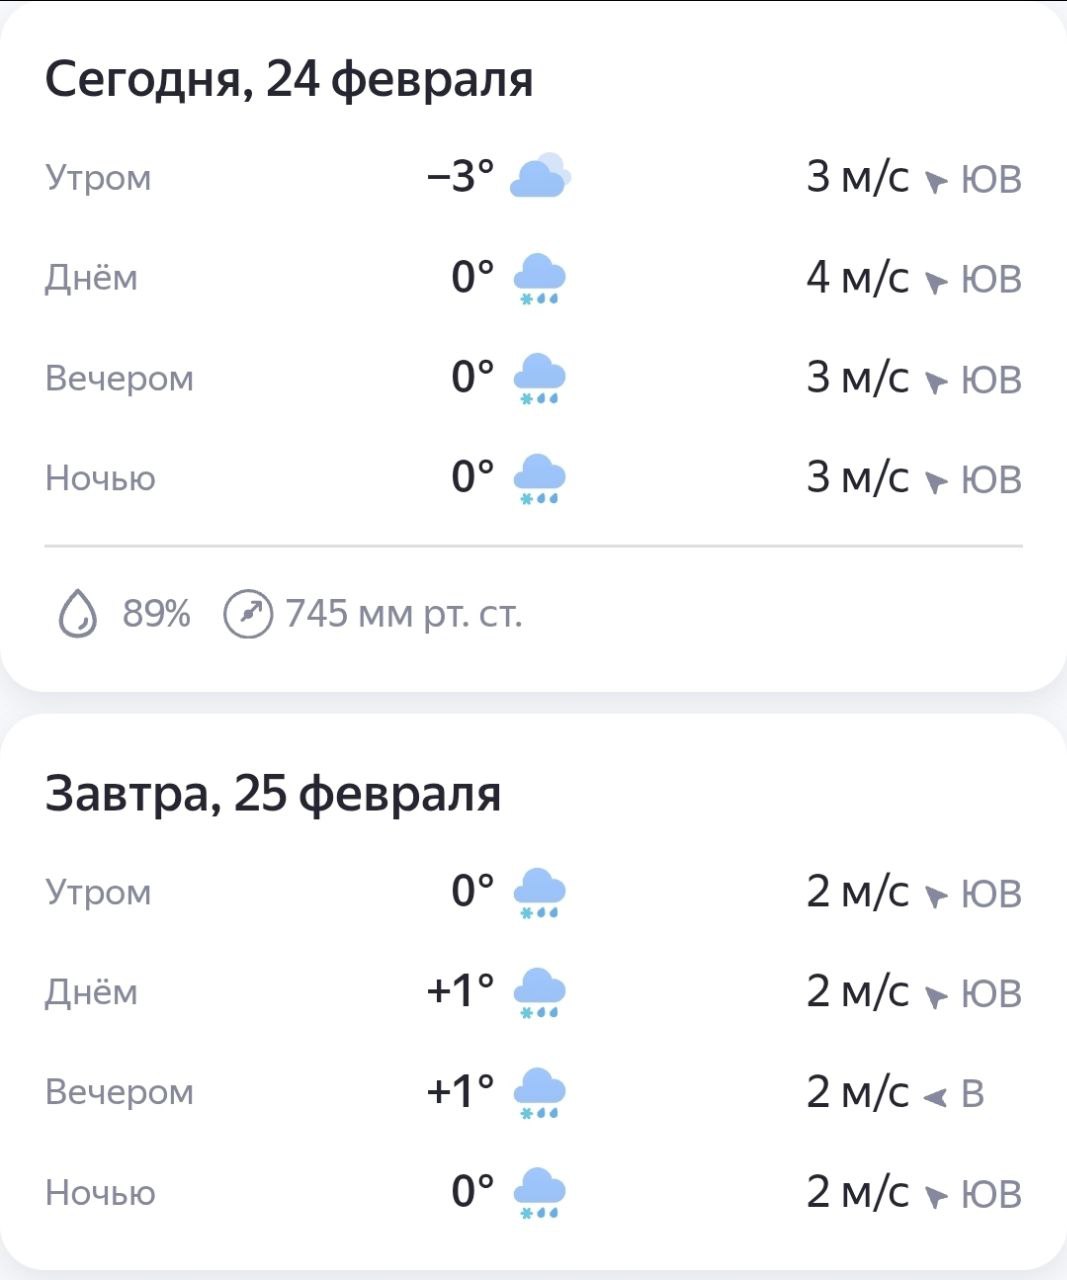This screenshot has width=1067, height=1280.
Task: Select tomorrow's "Вечером" forecast row
Action: coord(119,1092)
